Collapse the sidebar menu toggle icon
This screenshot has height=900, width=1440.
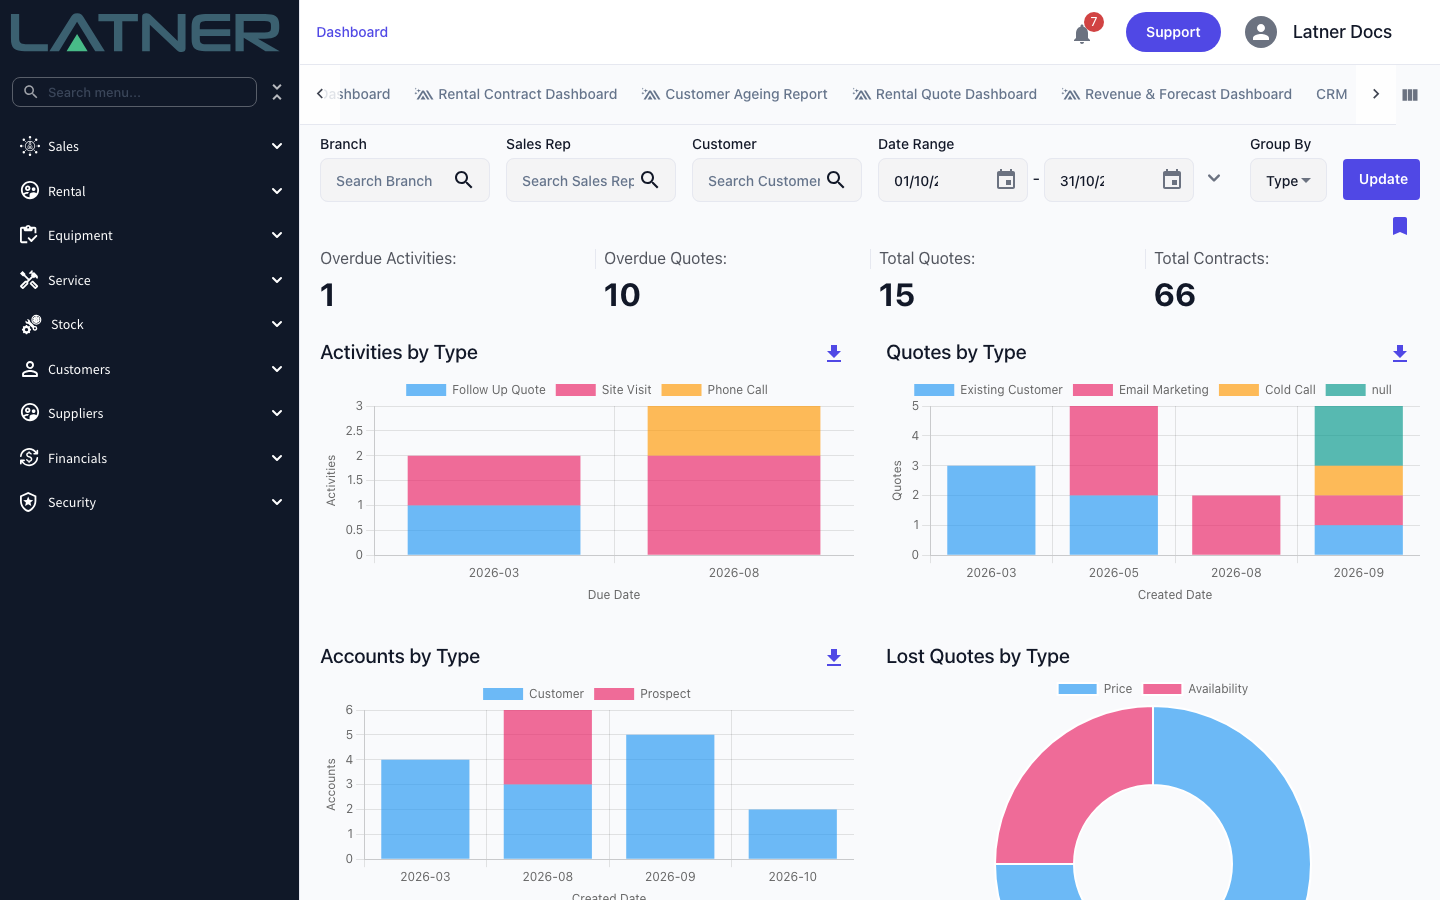pyautogui.click(x=277, y=92)
